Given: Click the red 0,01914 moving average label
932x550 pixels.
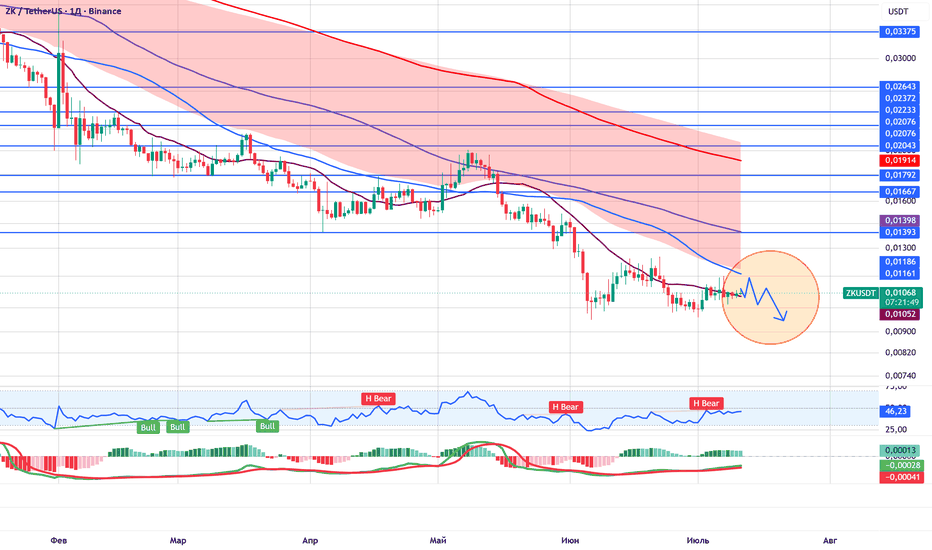Looking at the screenshot, I should click(900, 161).
